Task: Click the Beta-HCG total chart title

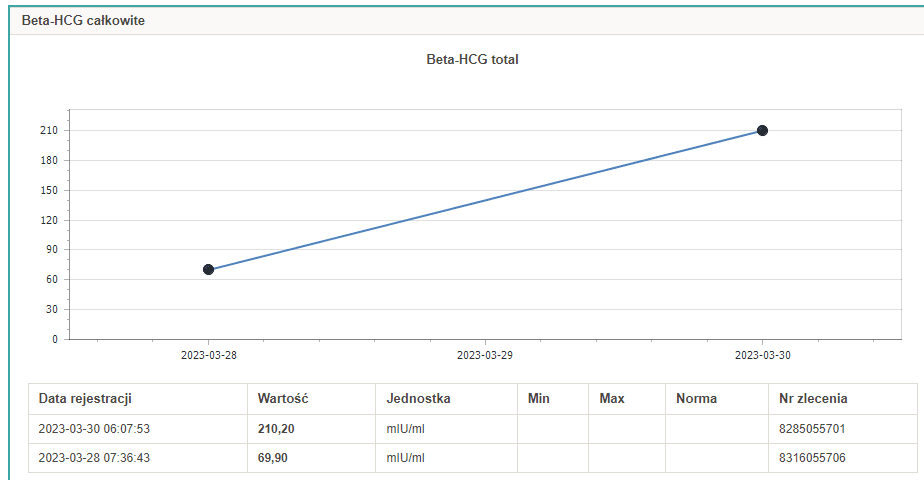Action: point(472,59)
